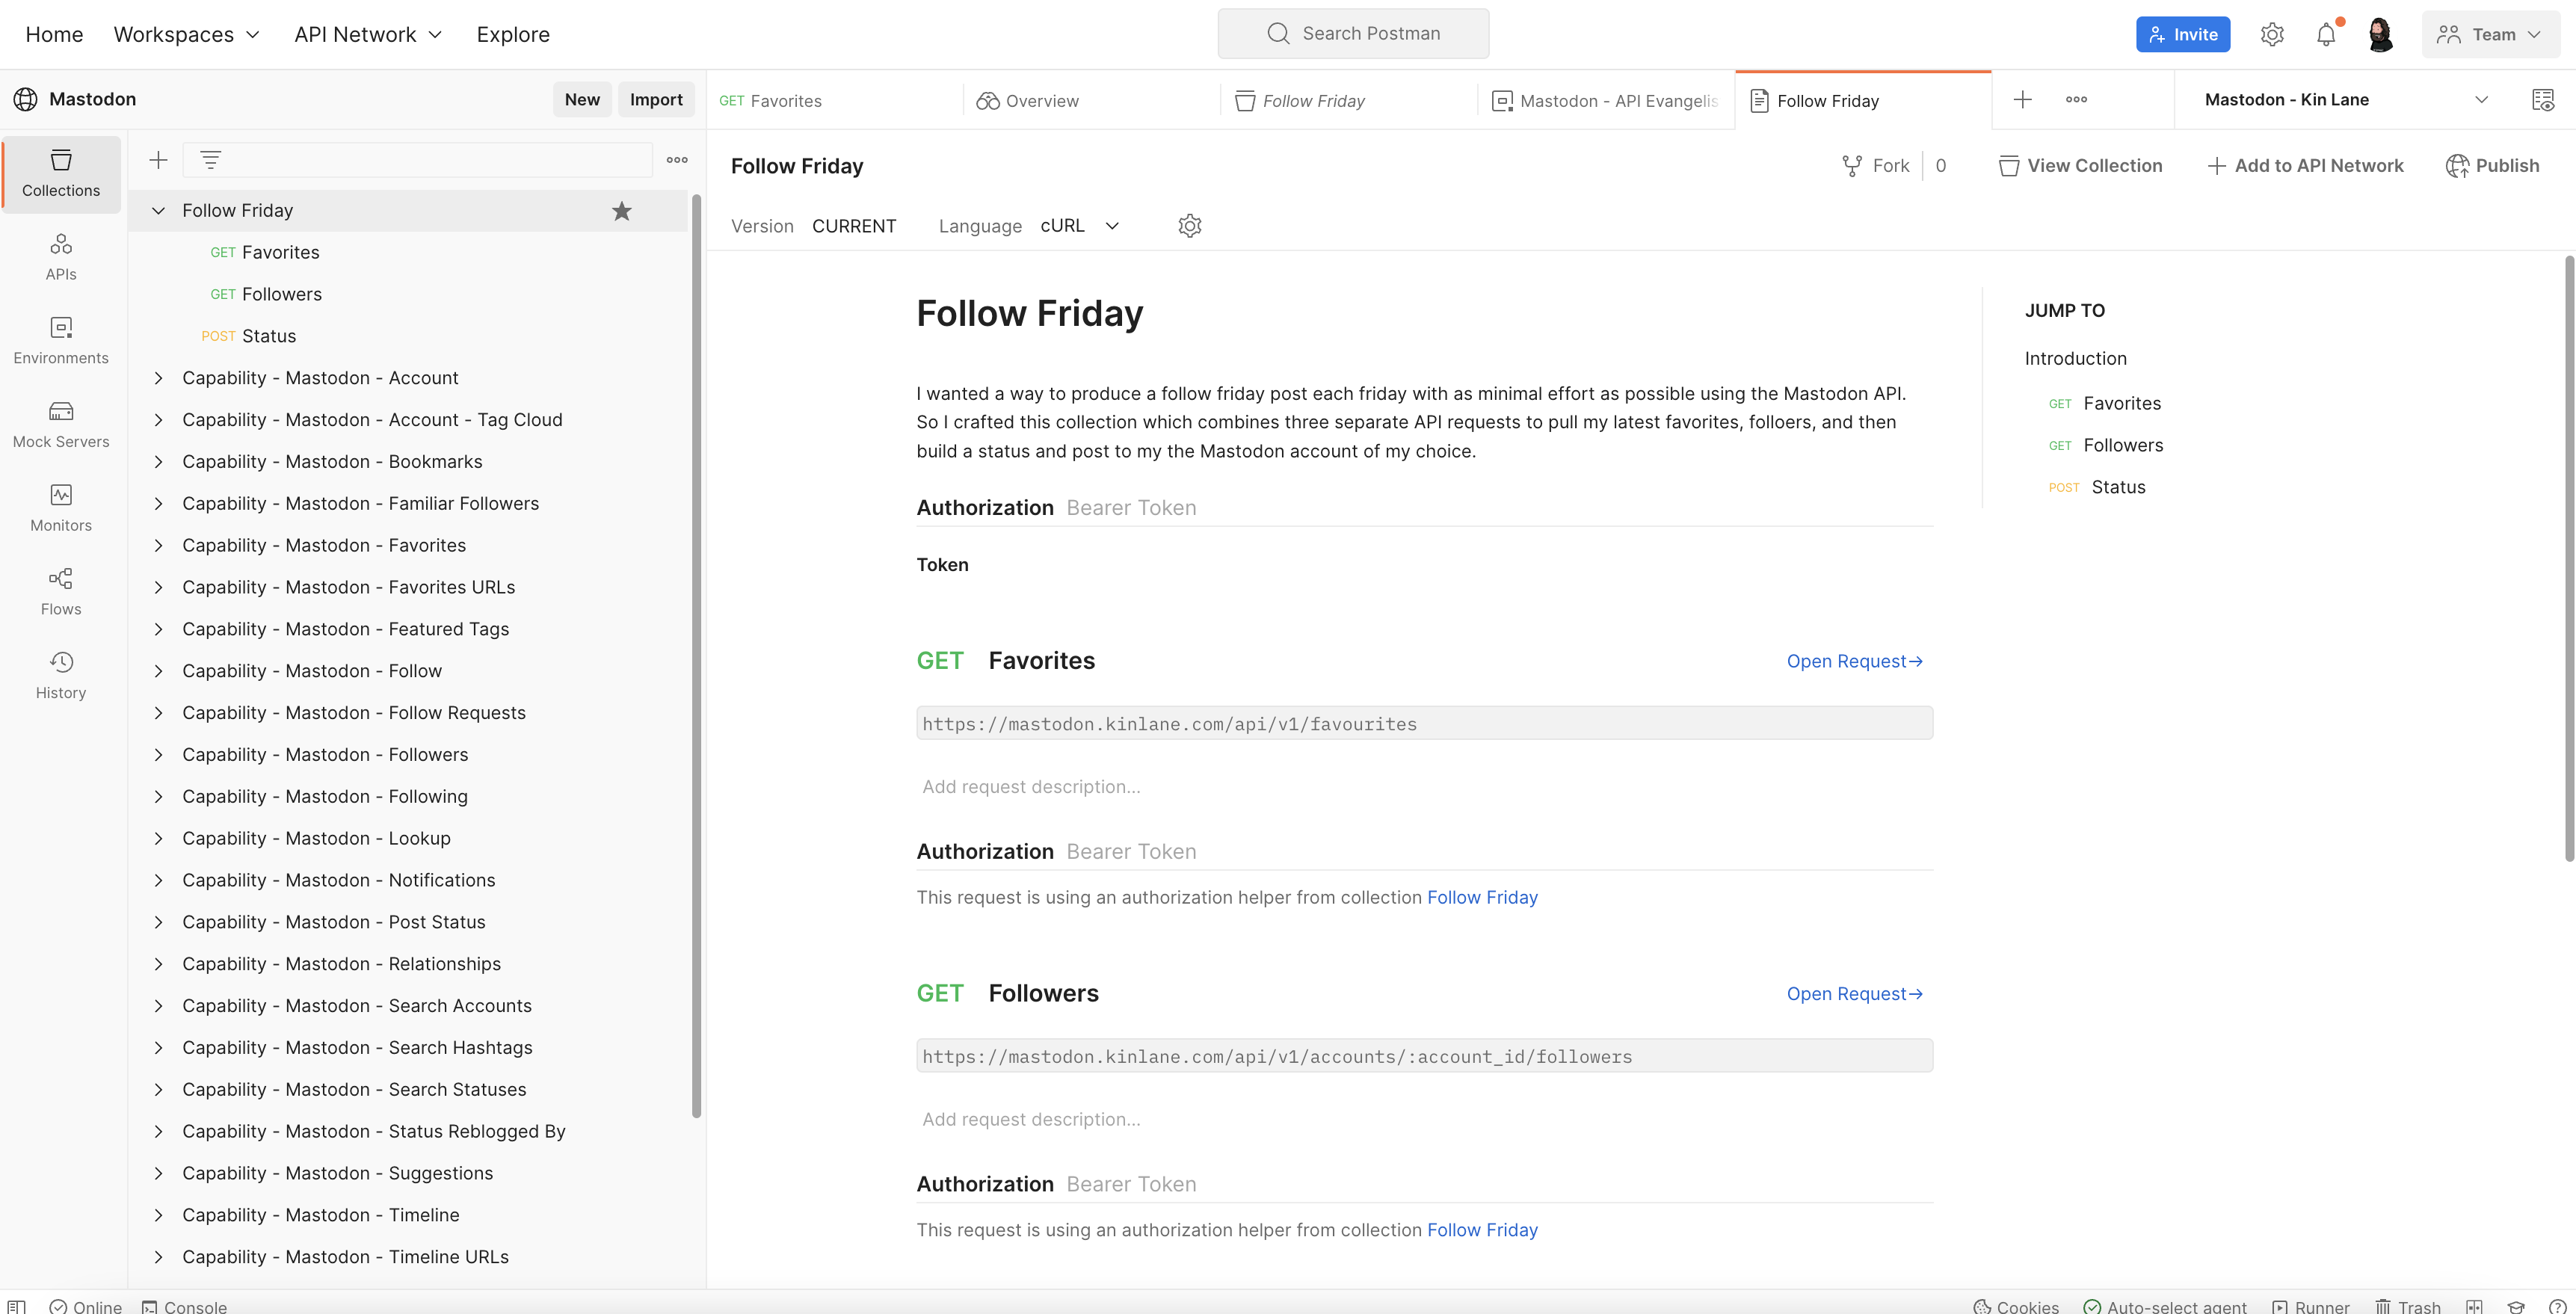Collapse the Follow Friday collection
2576x1314 pixels.
[158, 211]
